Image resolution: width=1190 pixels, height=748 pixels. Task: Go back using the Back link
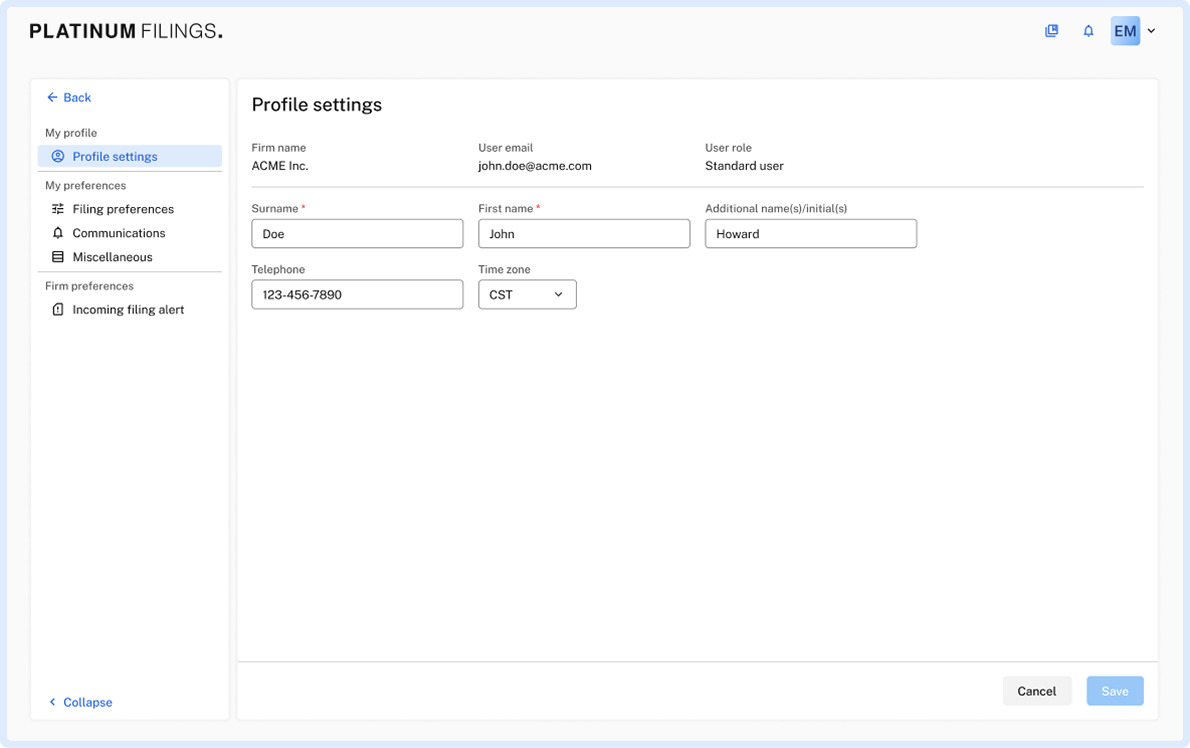click(x=68, y=97)
